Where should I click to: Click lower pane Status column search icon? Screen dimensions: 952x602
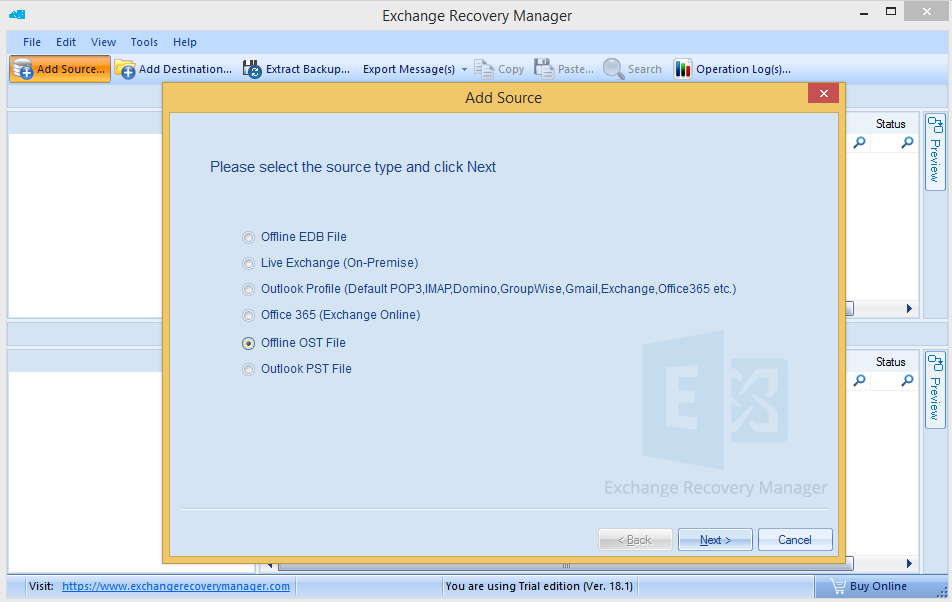pos(907,380)
